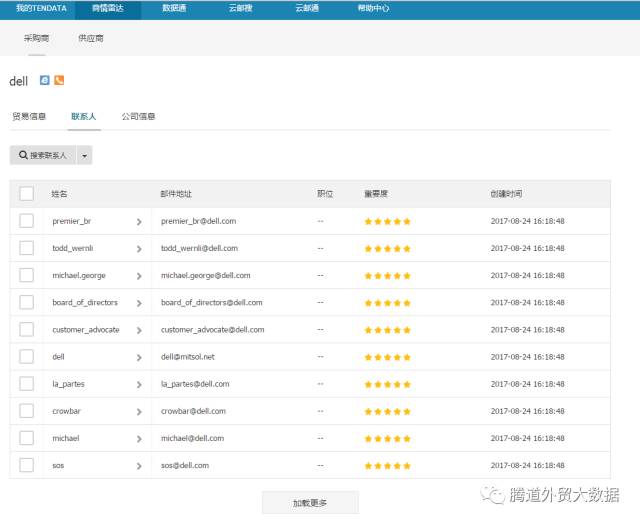The image size is (640, 523).
Task: Toggle the select-all checkbox in table header
Action: pos(27,194)
